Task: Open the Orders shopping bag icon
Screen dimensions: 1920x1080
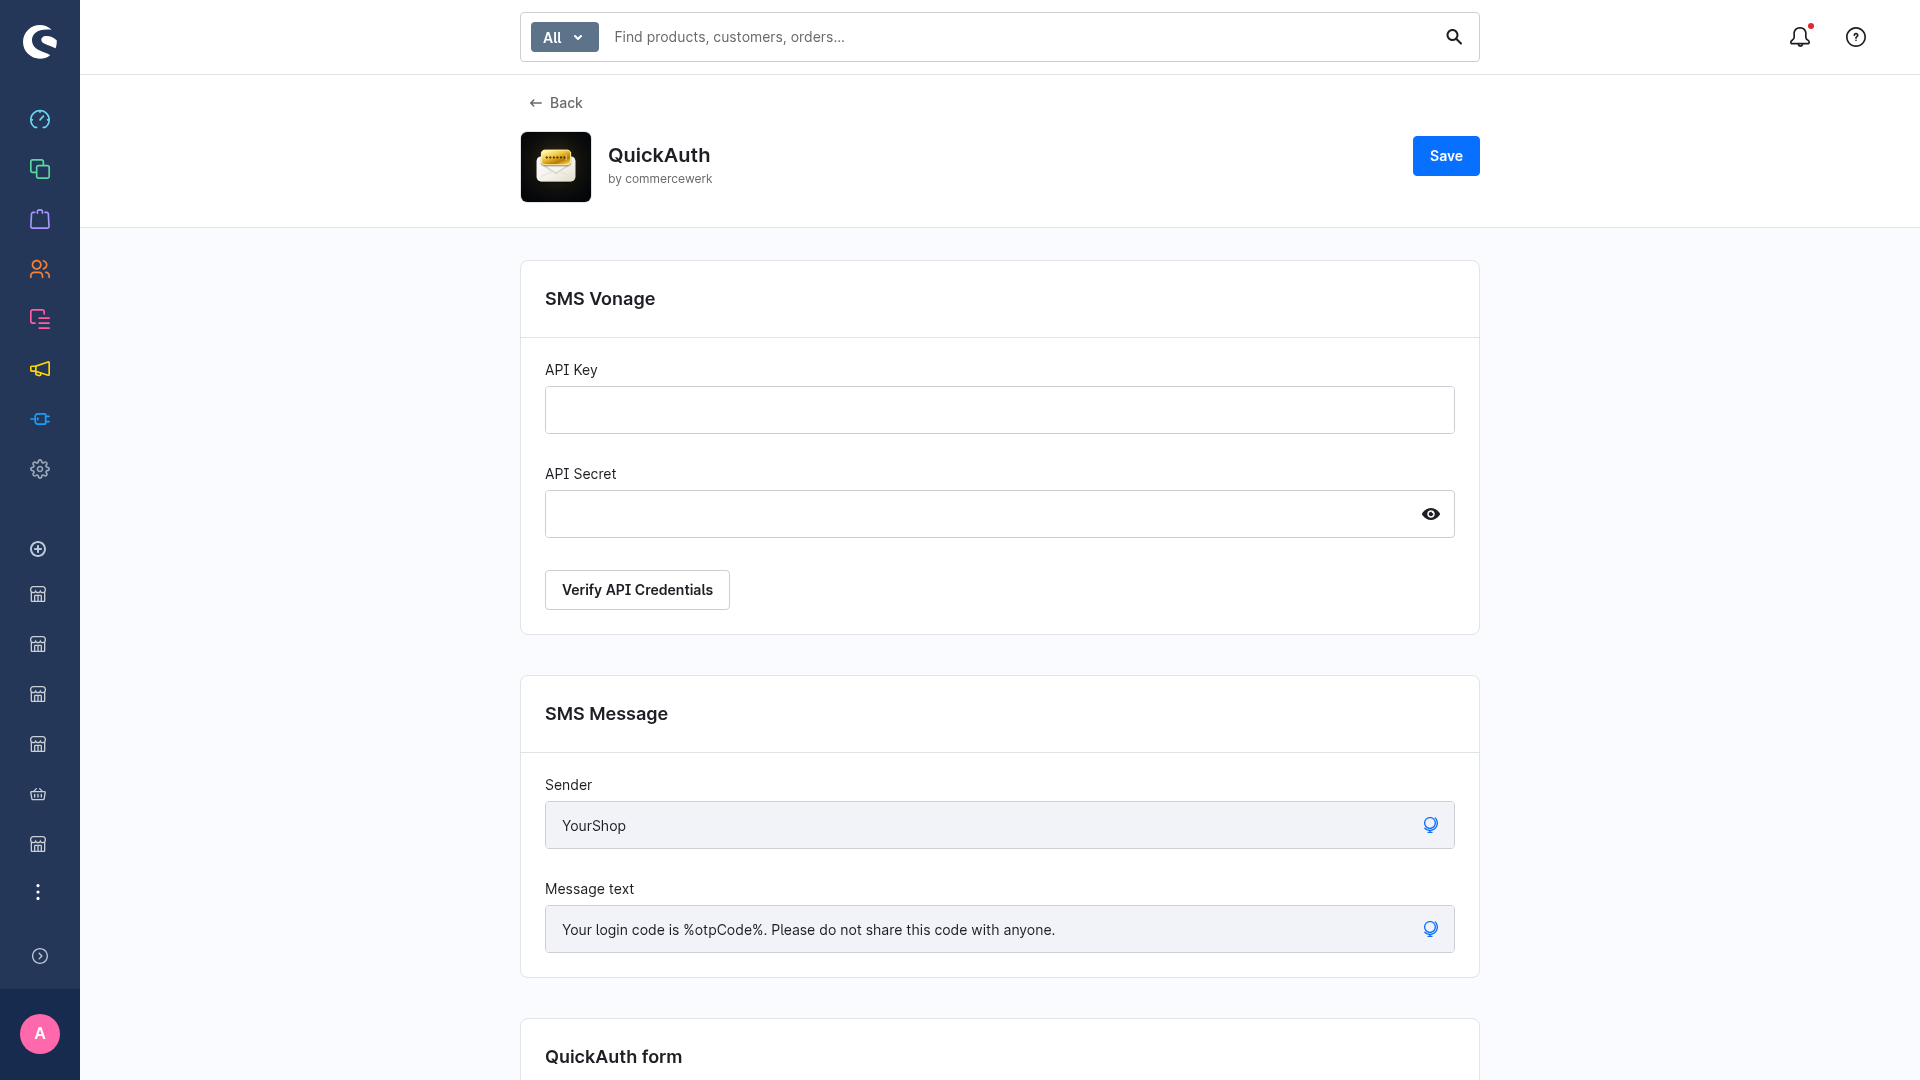Action: [x=40, y=219]
